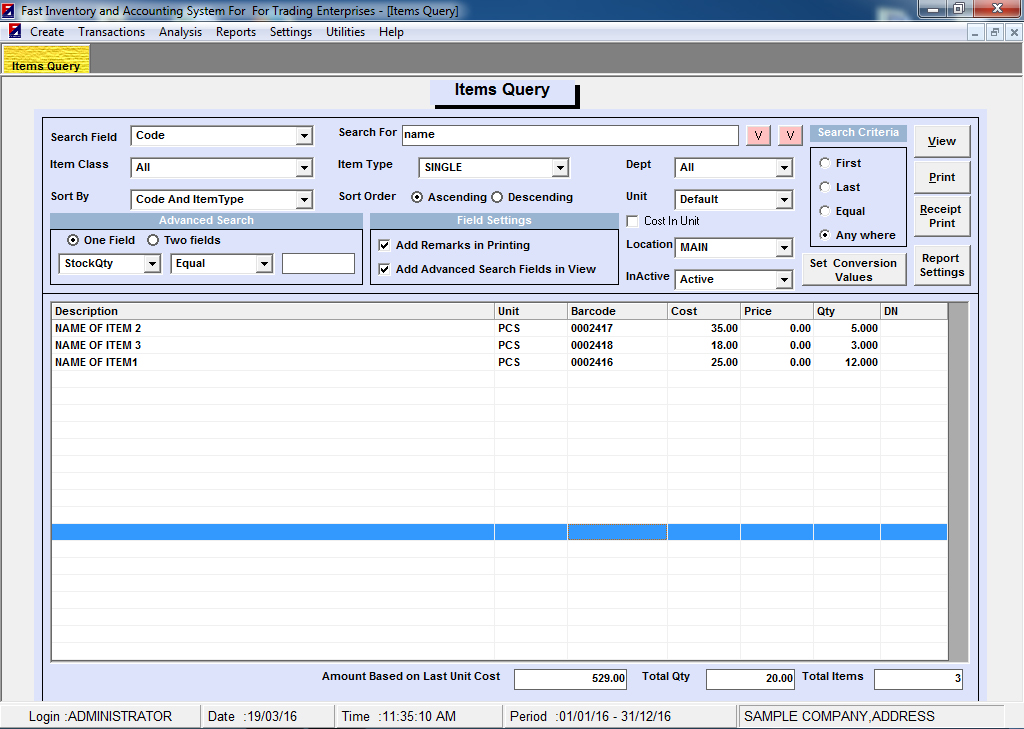
Task: Expand the InActive status dropdown
Action: pyautogui.click(x=784, y=280)
